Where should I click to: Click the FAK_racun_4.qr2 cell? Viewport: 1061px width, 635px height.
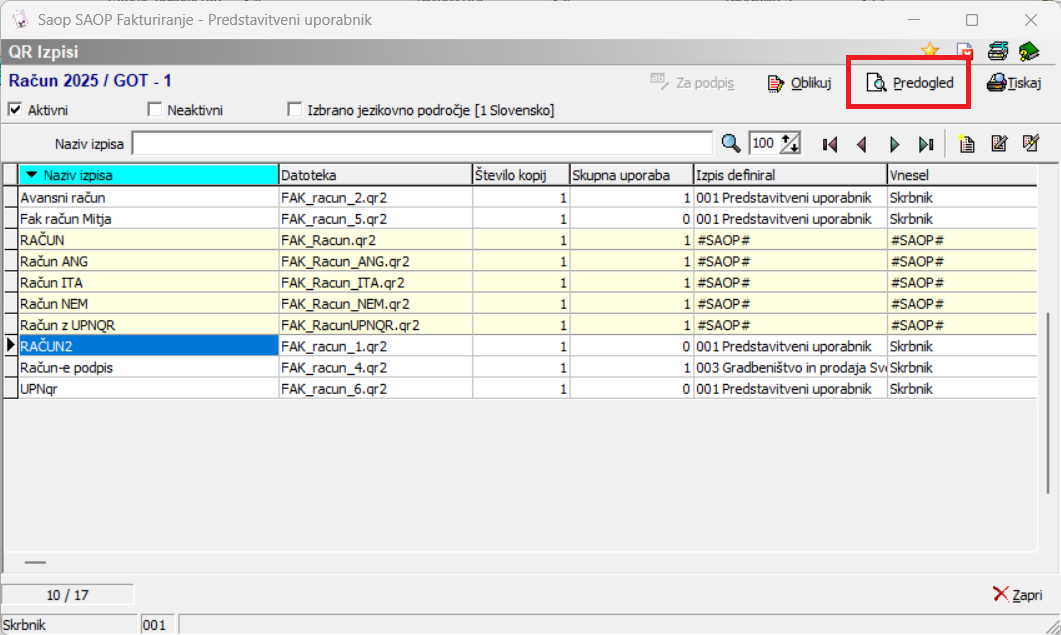click(376, 368)
